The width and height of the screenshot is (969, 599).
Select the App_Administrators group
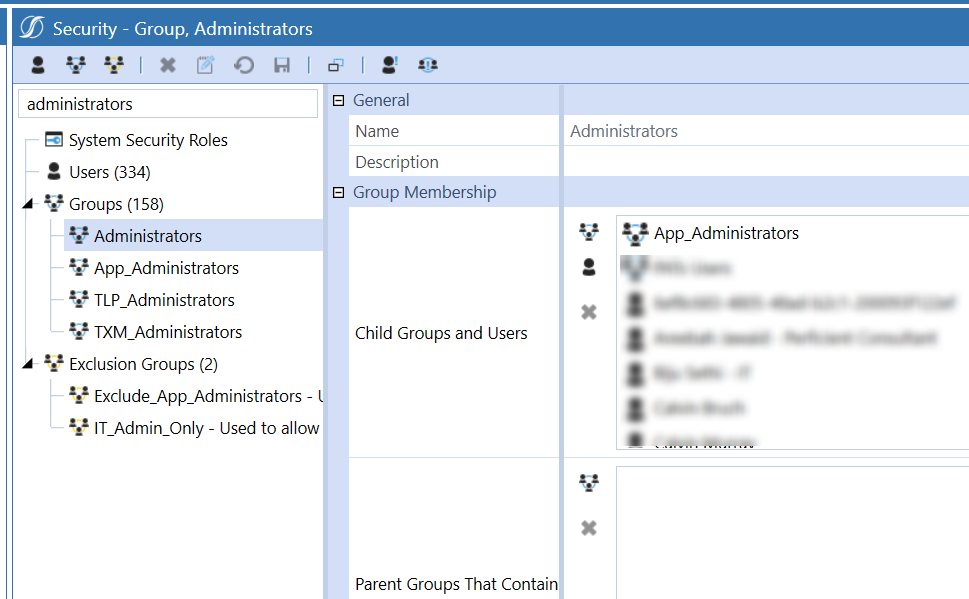pyautogui.click(x=166, y=268)
